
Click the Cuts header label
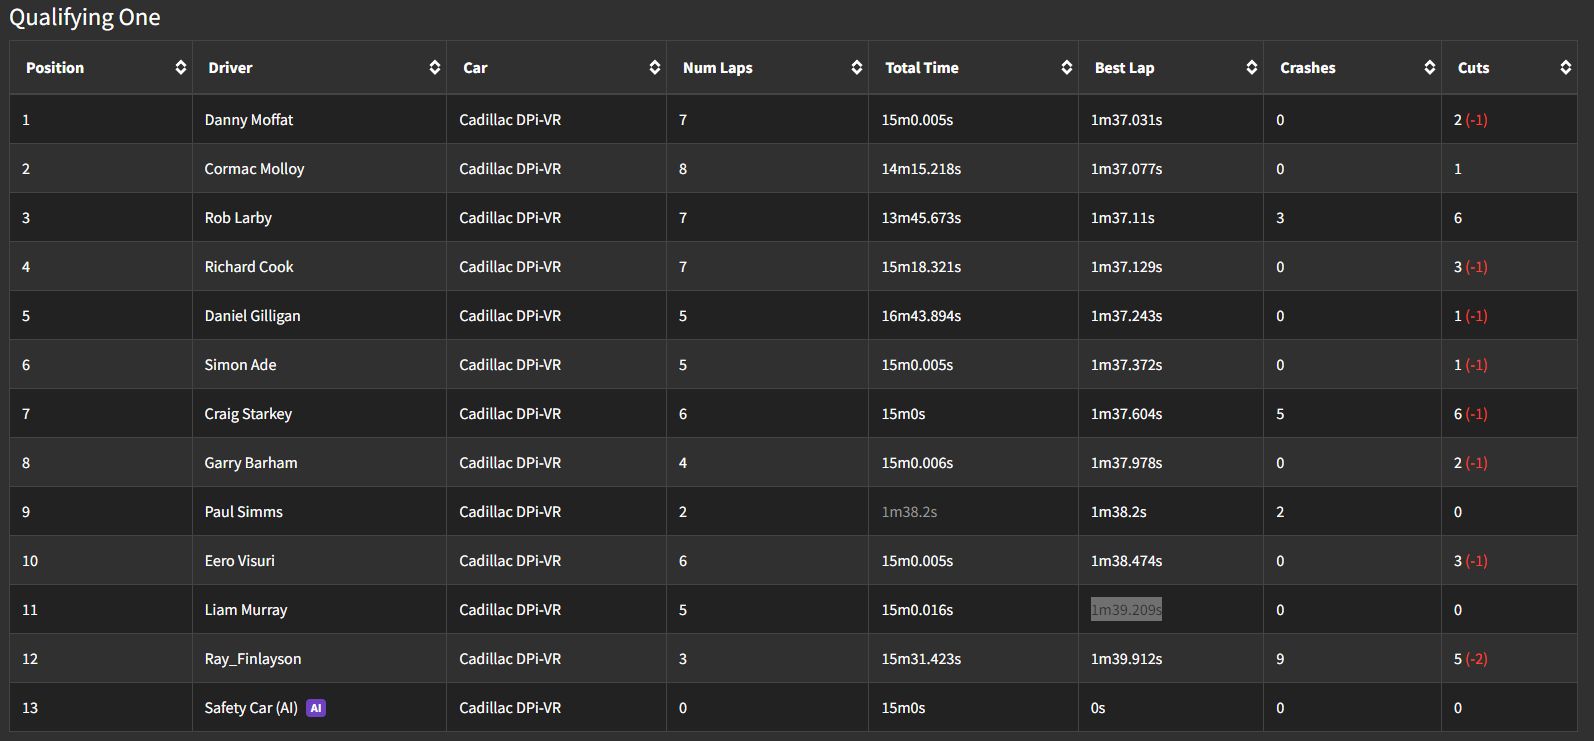point(1474,68)
